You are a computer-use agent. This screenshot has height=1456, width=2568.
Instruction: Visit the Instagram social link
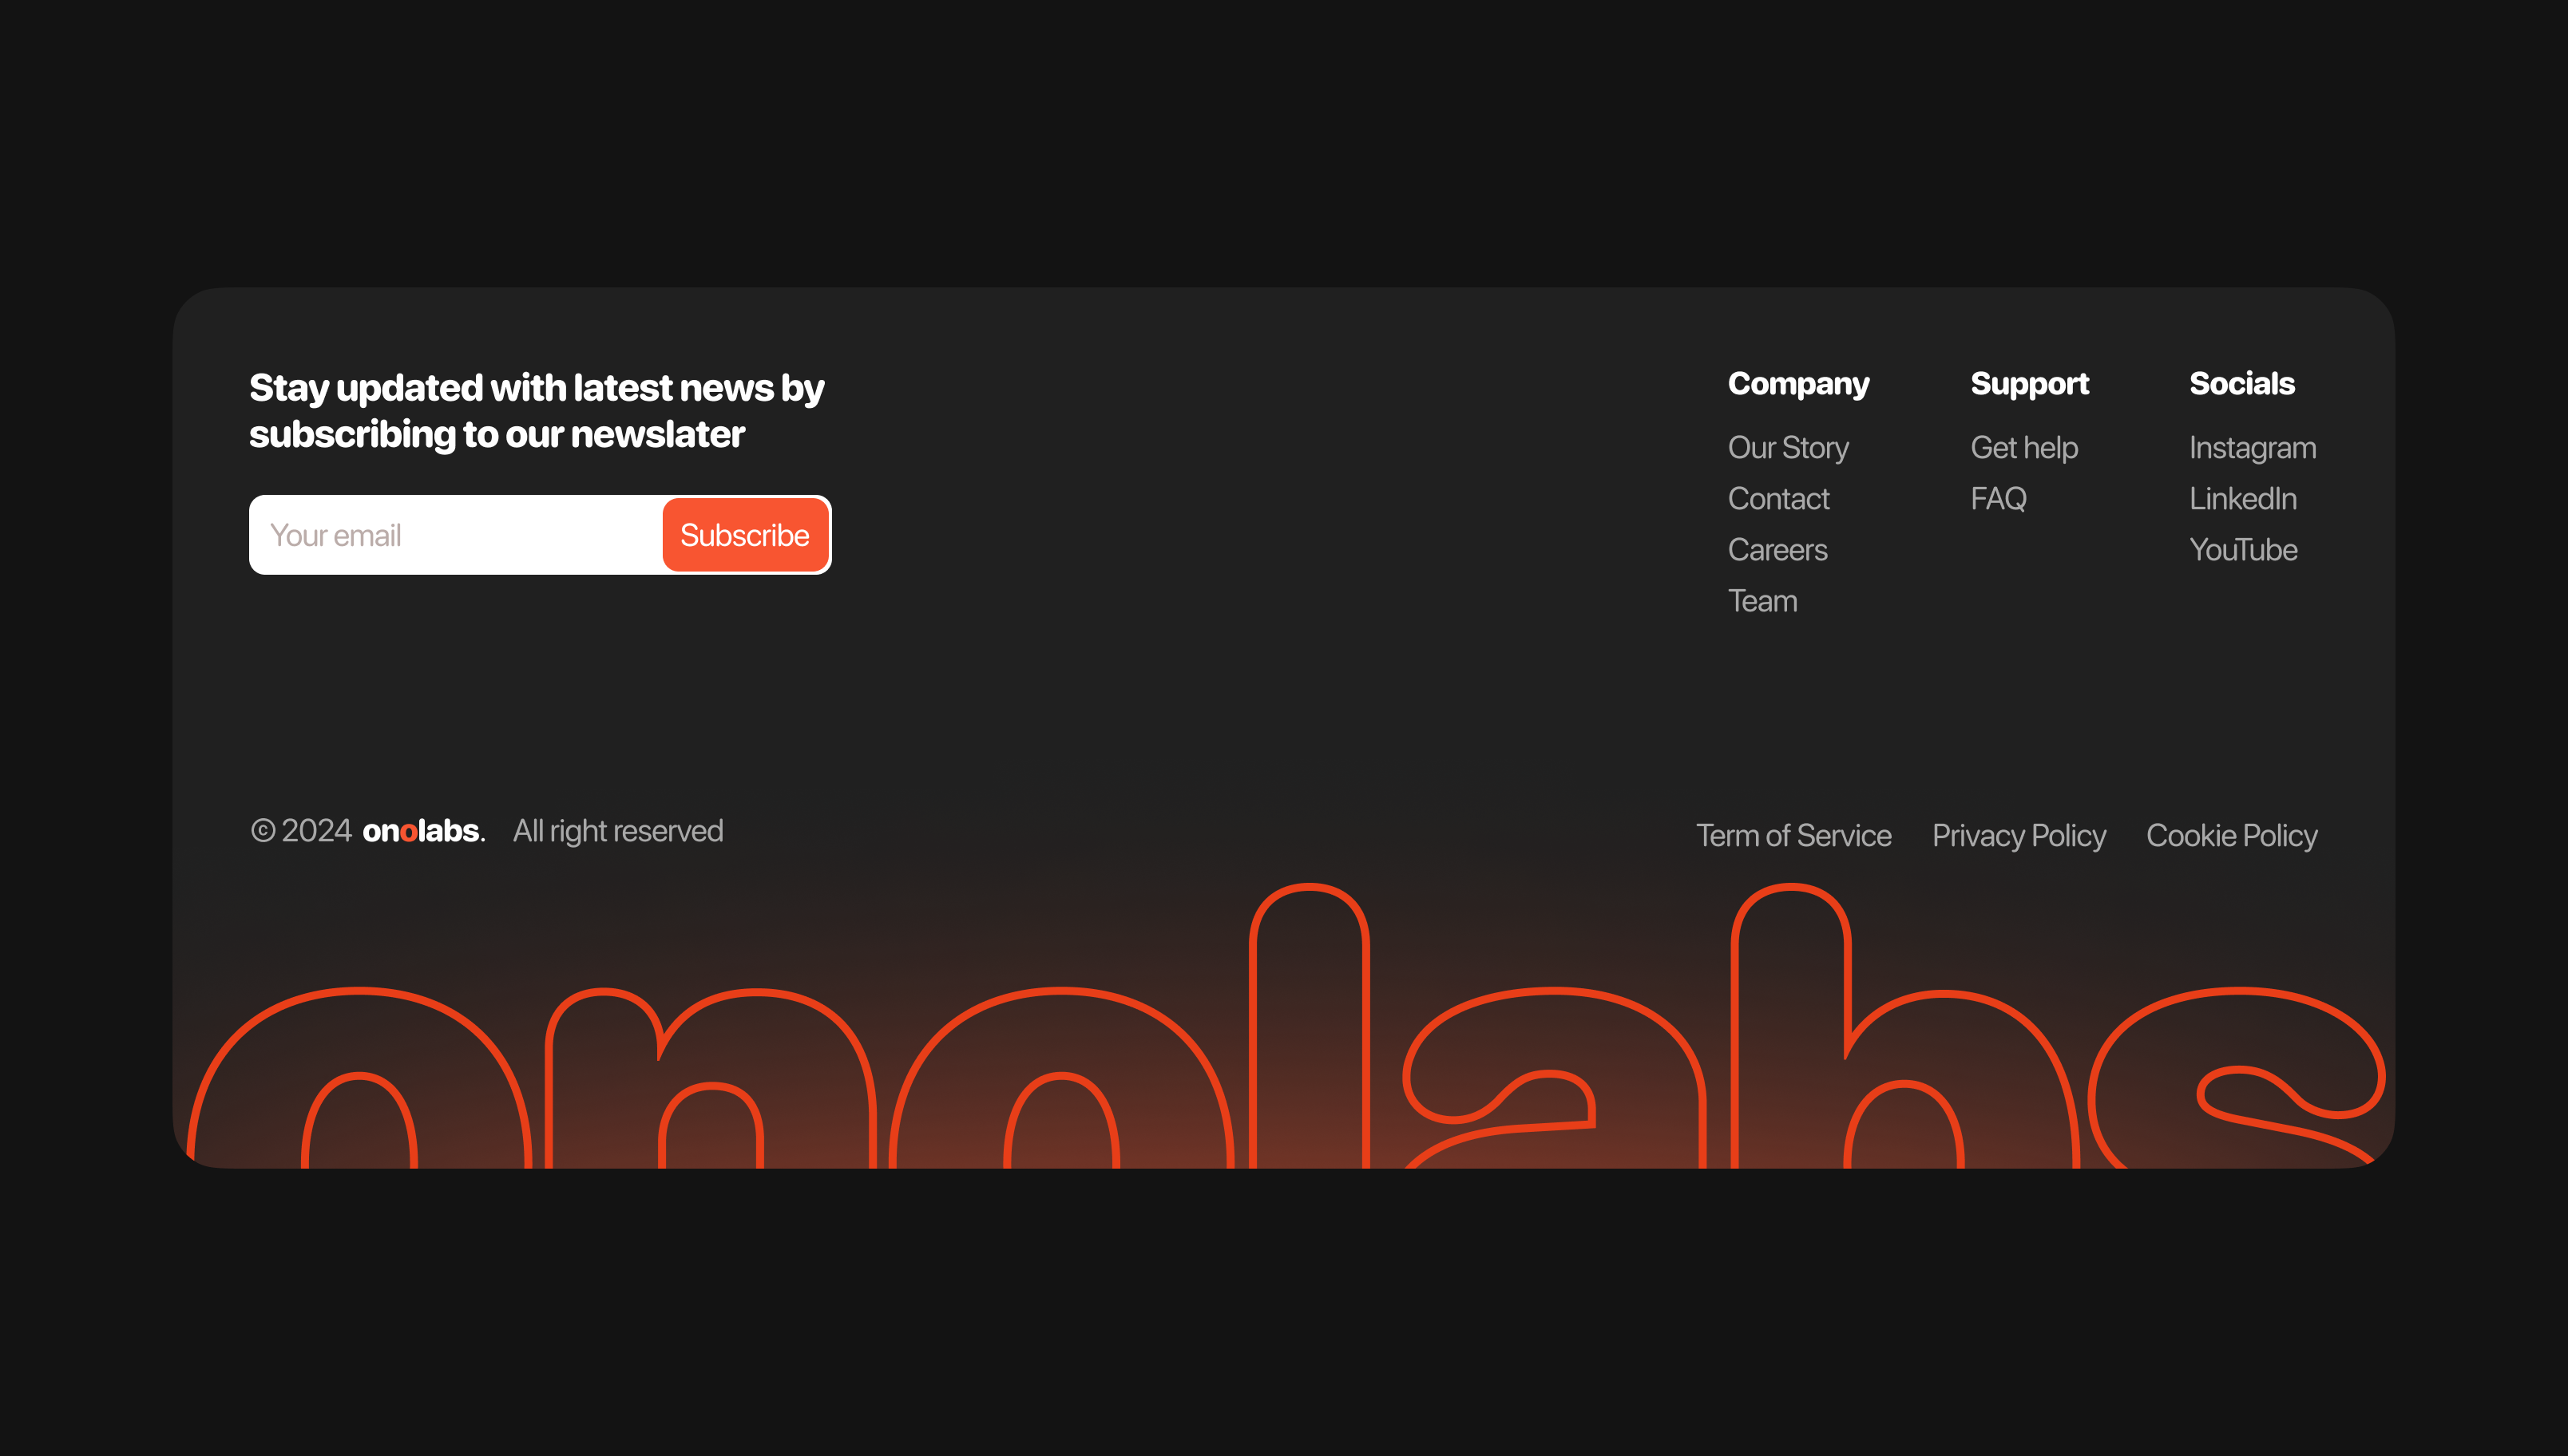pyautogui.click(x=2252, y=447)
